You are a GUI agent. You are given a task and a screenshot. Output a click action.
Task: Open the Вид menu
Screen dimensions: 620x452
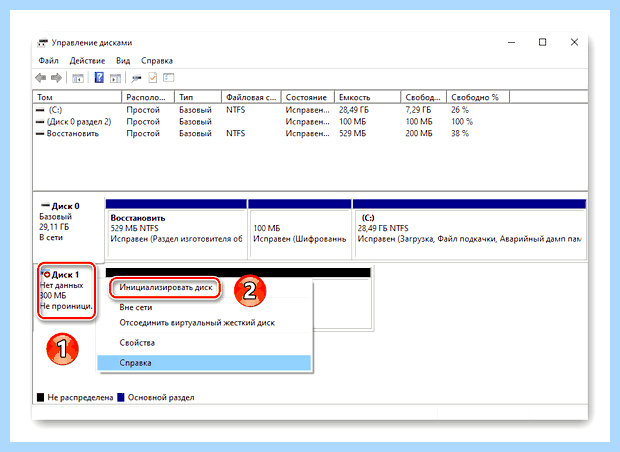(x=123, y=61)
